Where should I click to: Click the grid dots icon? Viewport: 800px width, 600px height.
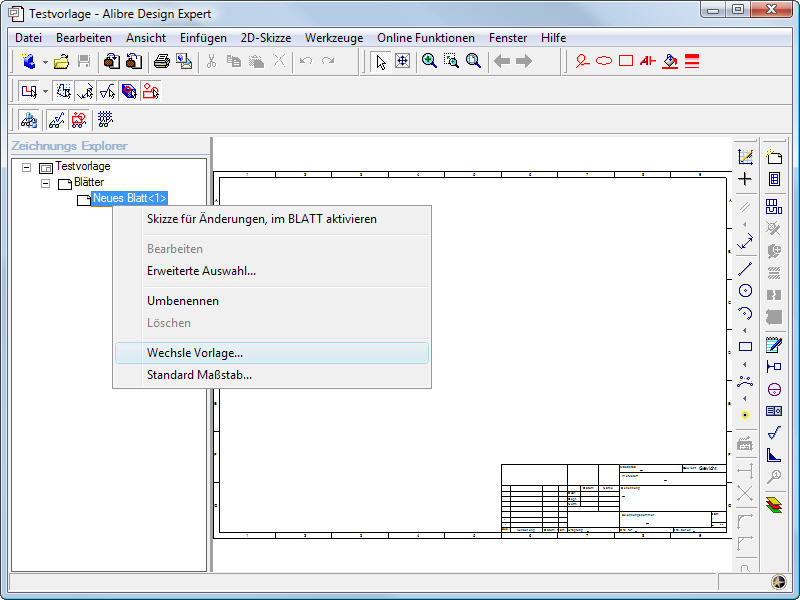pyautogui.click(x=105, y=119)
